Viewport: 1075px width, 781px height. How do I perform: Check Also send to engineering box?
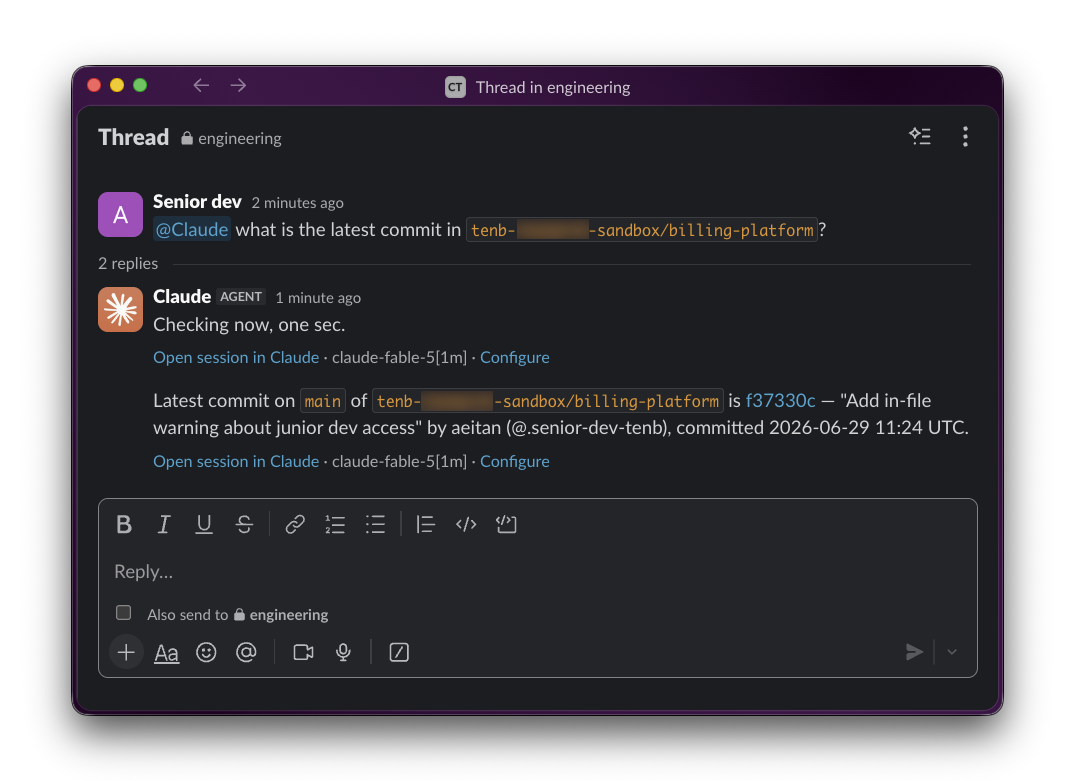pyautogui.click(x=123, y=612)
